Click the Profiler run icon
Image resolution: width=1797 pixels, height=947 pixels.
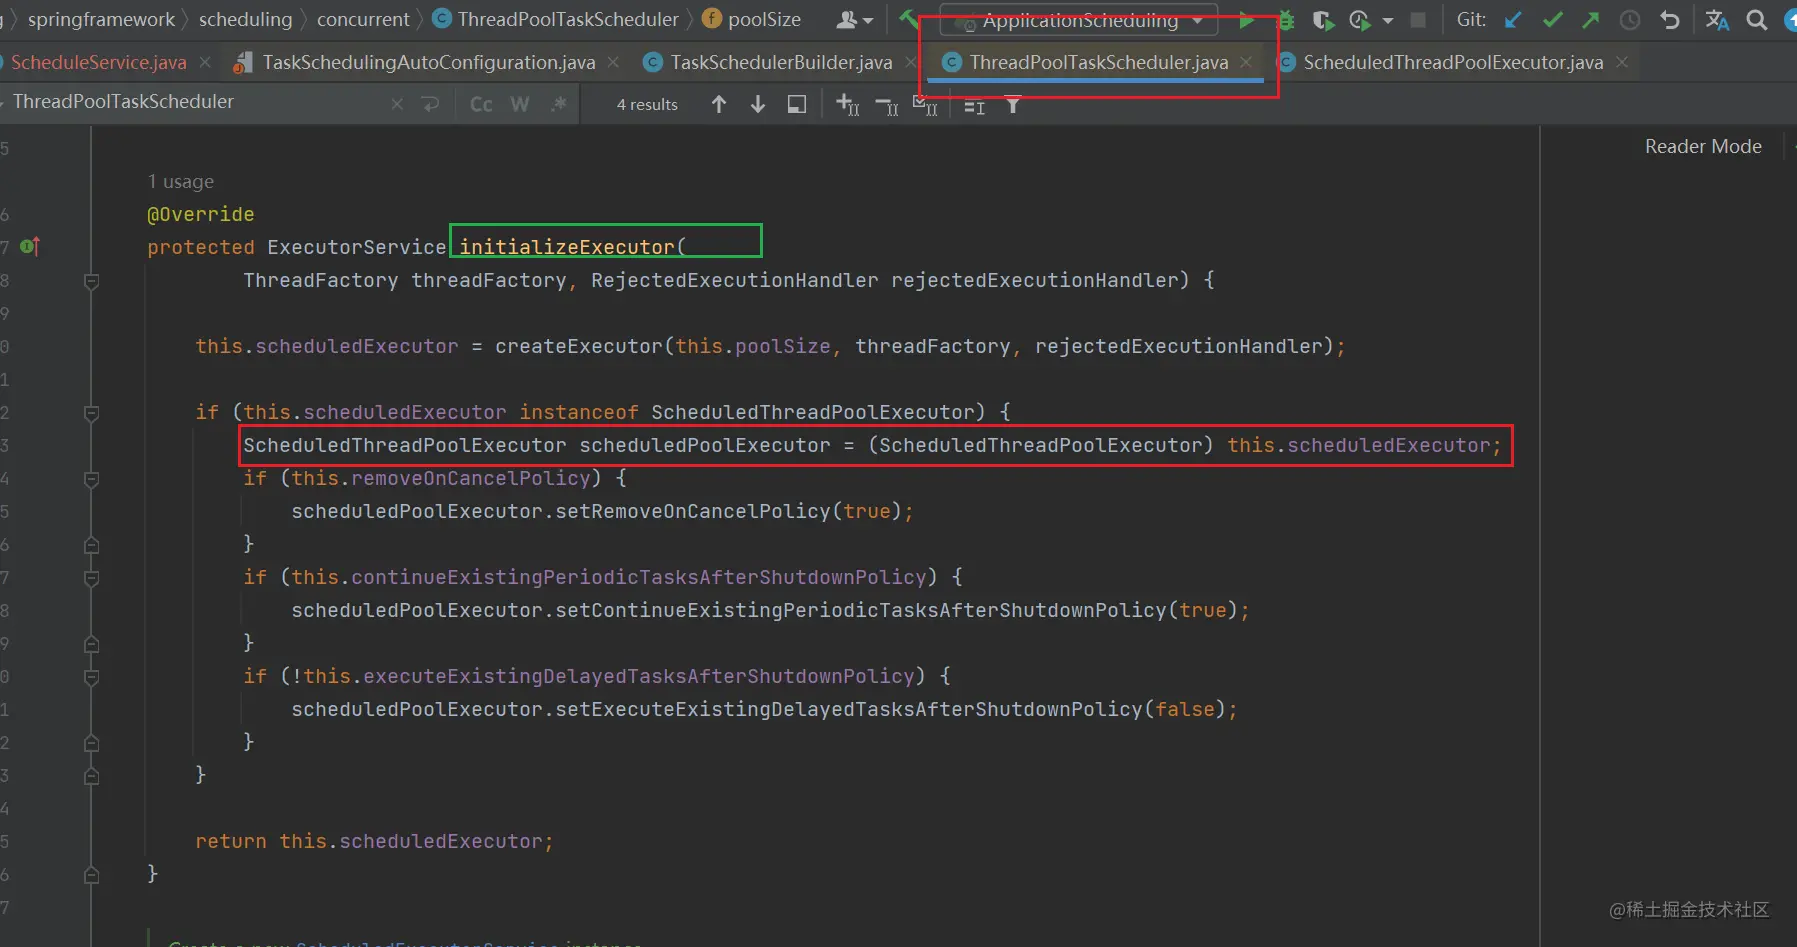pos(1359,20)
